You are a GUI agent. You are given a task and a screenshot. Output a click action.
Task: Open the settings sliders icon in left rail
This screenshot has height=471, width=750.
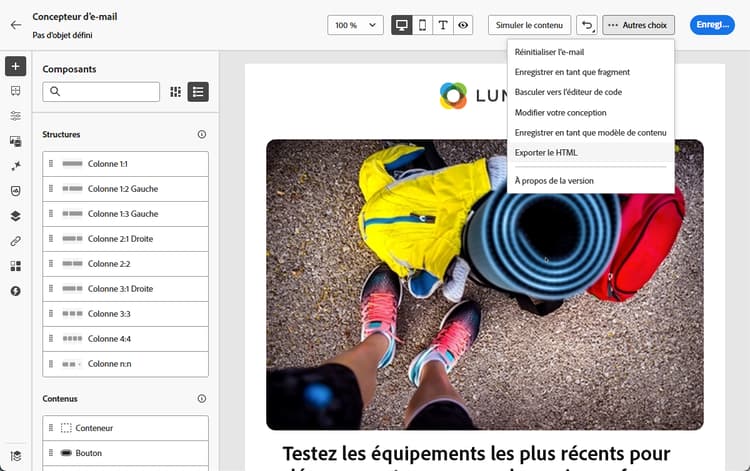tap(15, 116)
